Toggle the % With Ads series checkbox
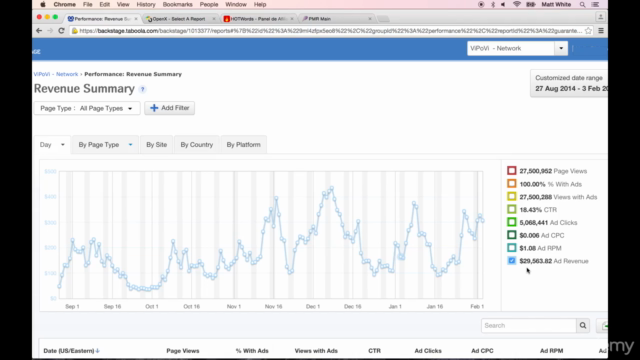Viewport: 640px width, 360px height. pos(511,184)
